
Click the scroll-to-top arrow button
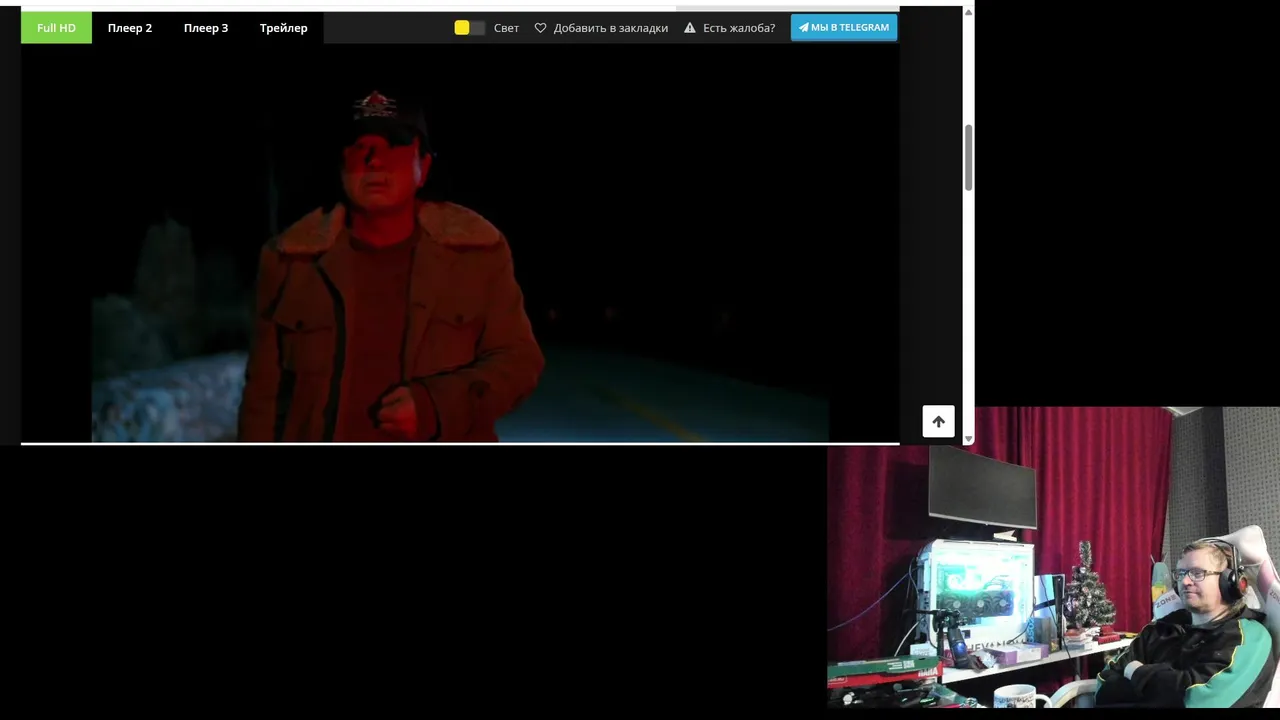pos(938,421)
